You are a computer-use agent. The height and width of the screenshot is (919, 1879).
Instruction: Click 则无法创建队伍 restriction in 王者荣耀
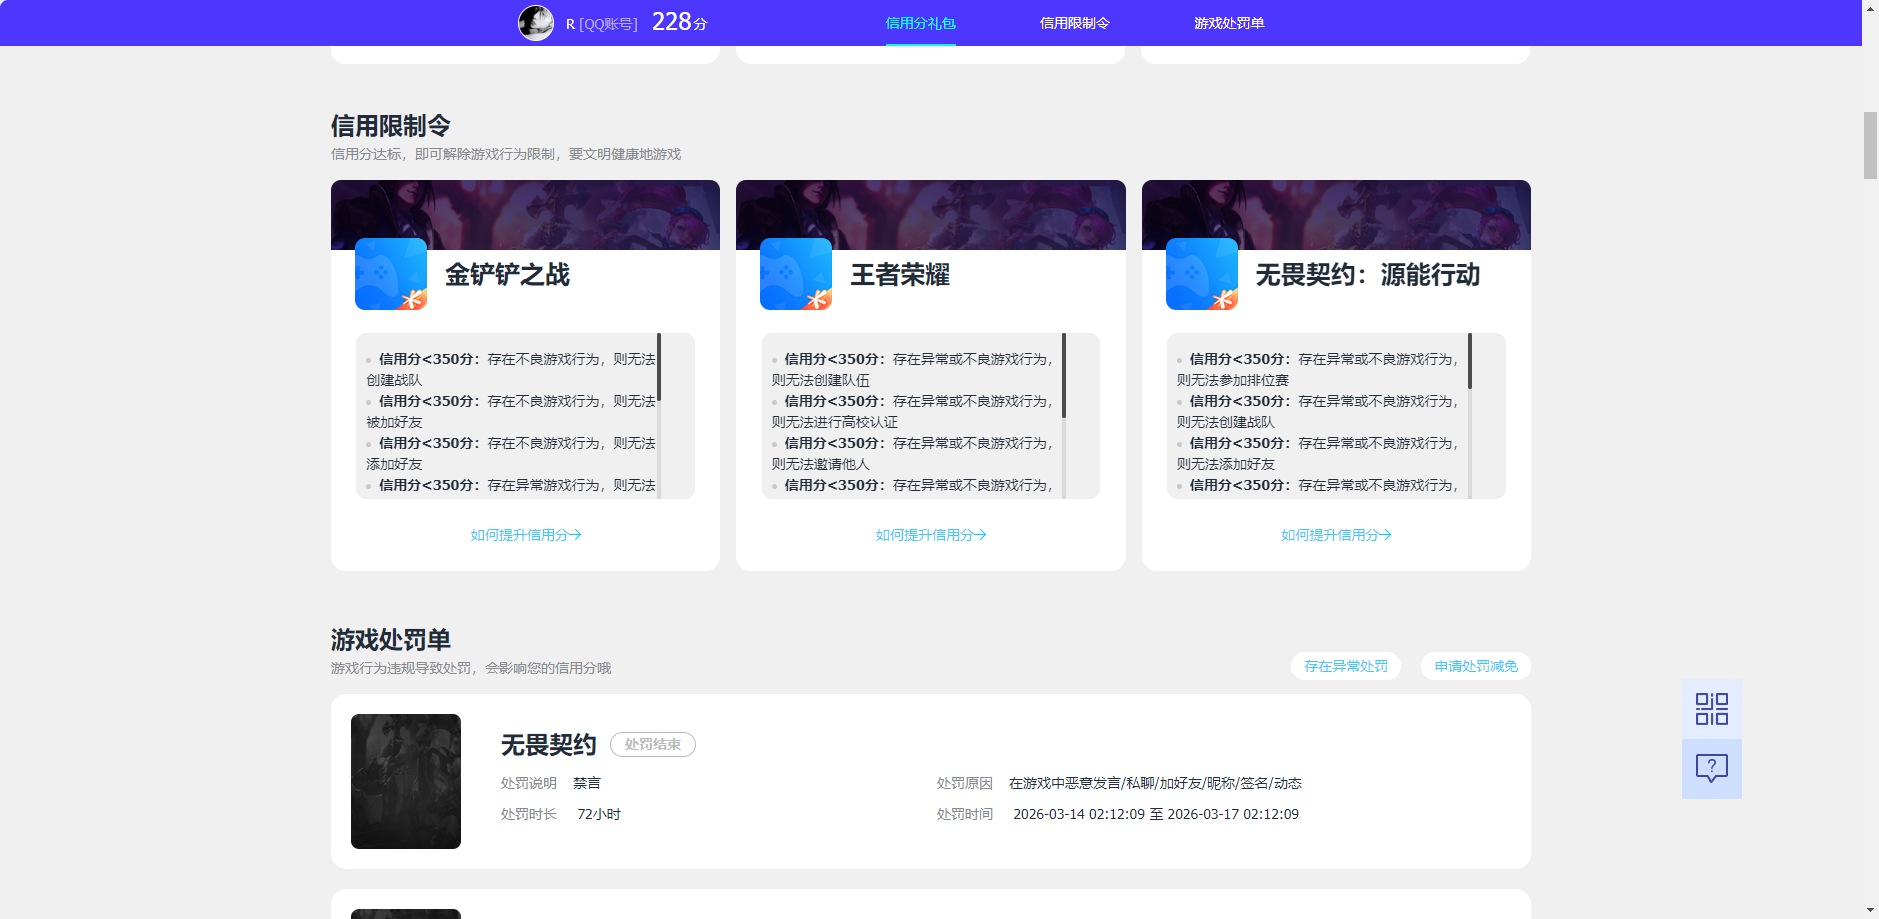point(821,380)
